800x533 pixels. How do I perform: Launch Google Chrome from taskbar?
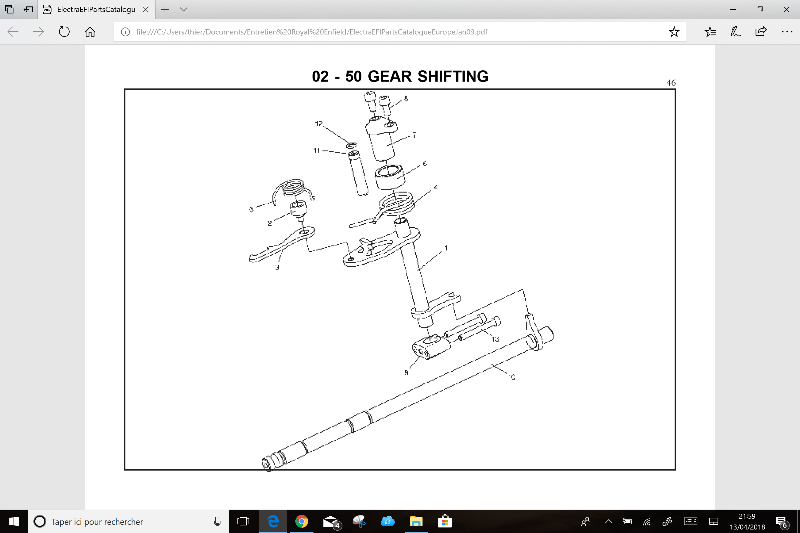302,521
